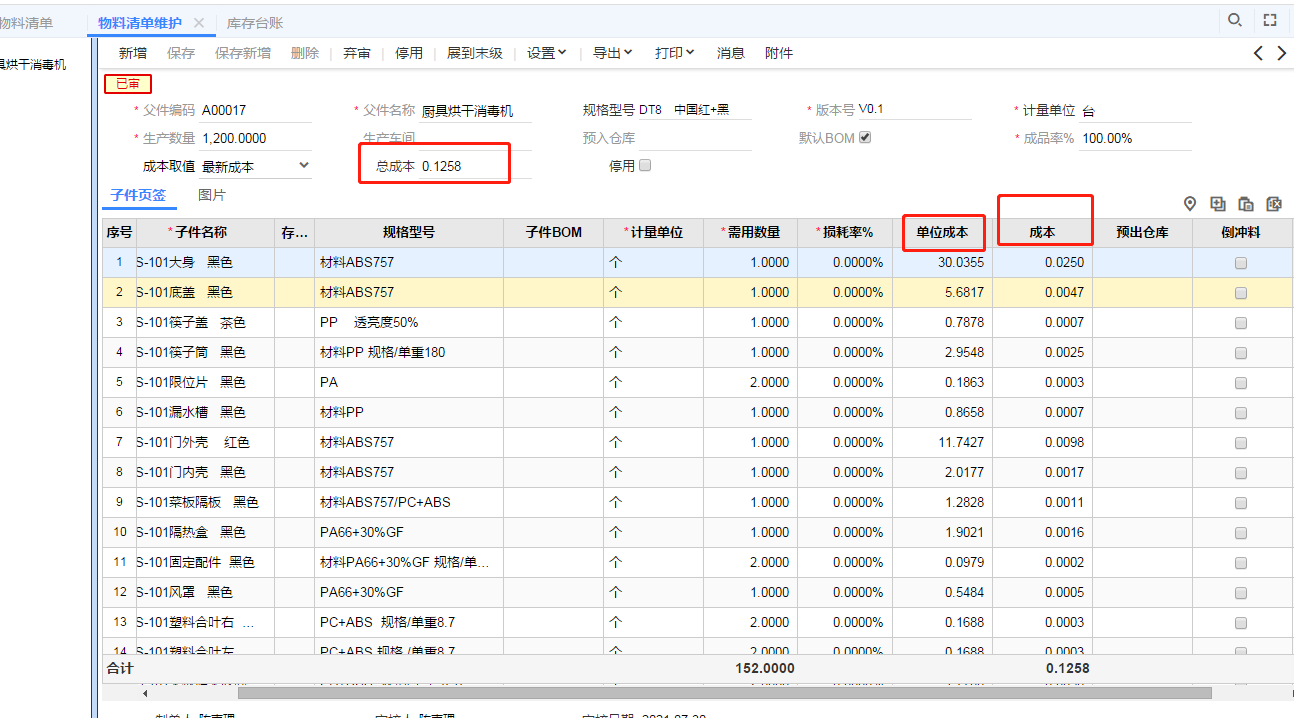Screen dimensions: 1294x718
Task: Select the 图片 tab
Action: coord(212,195)
